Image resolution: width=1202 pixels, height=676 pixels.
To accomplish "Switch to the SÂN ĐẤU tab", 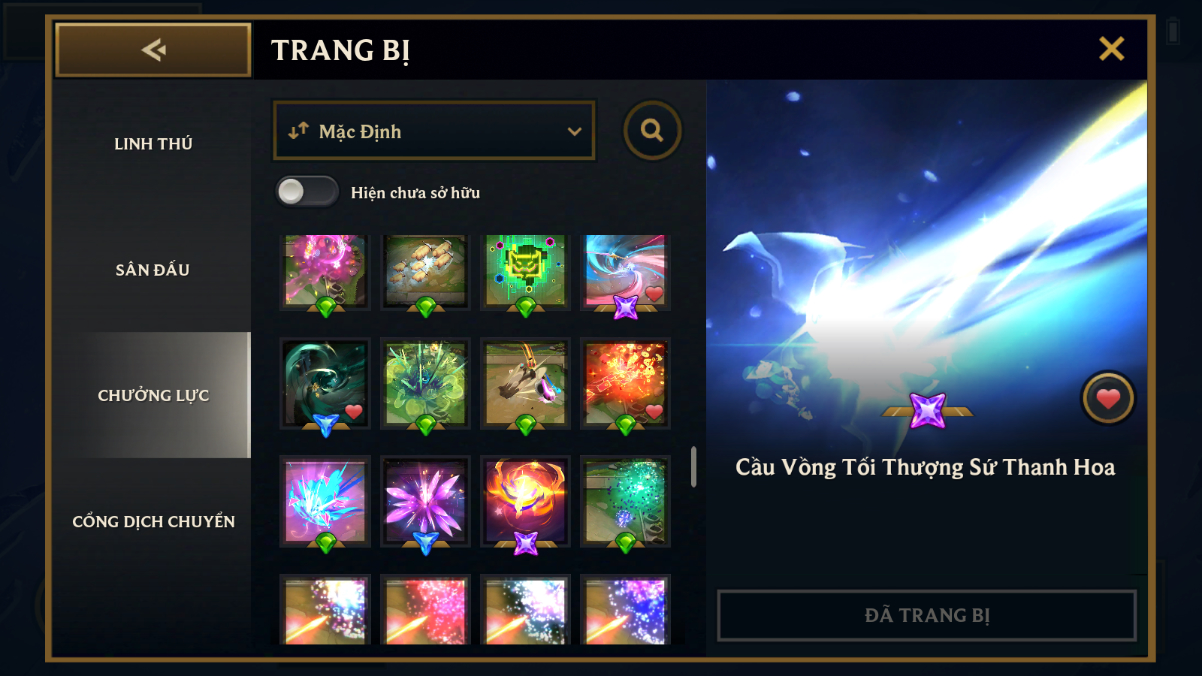I will click(153, 270).
